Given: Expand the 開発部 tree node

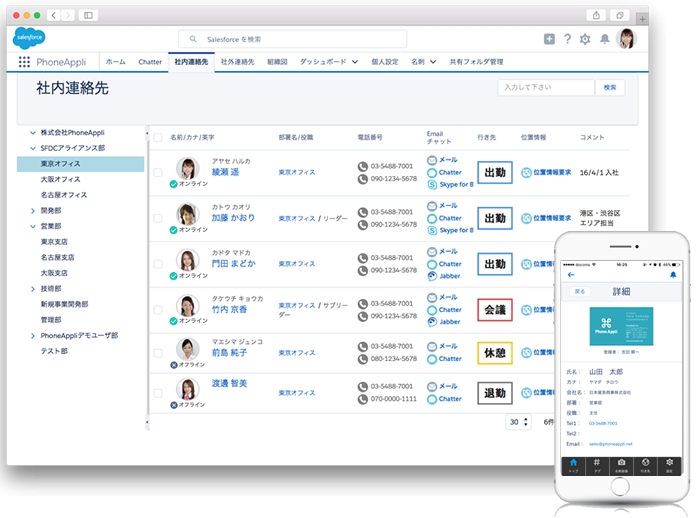Looking at the screenshot, I should pos(33,211).
